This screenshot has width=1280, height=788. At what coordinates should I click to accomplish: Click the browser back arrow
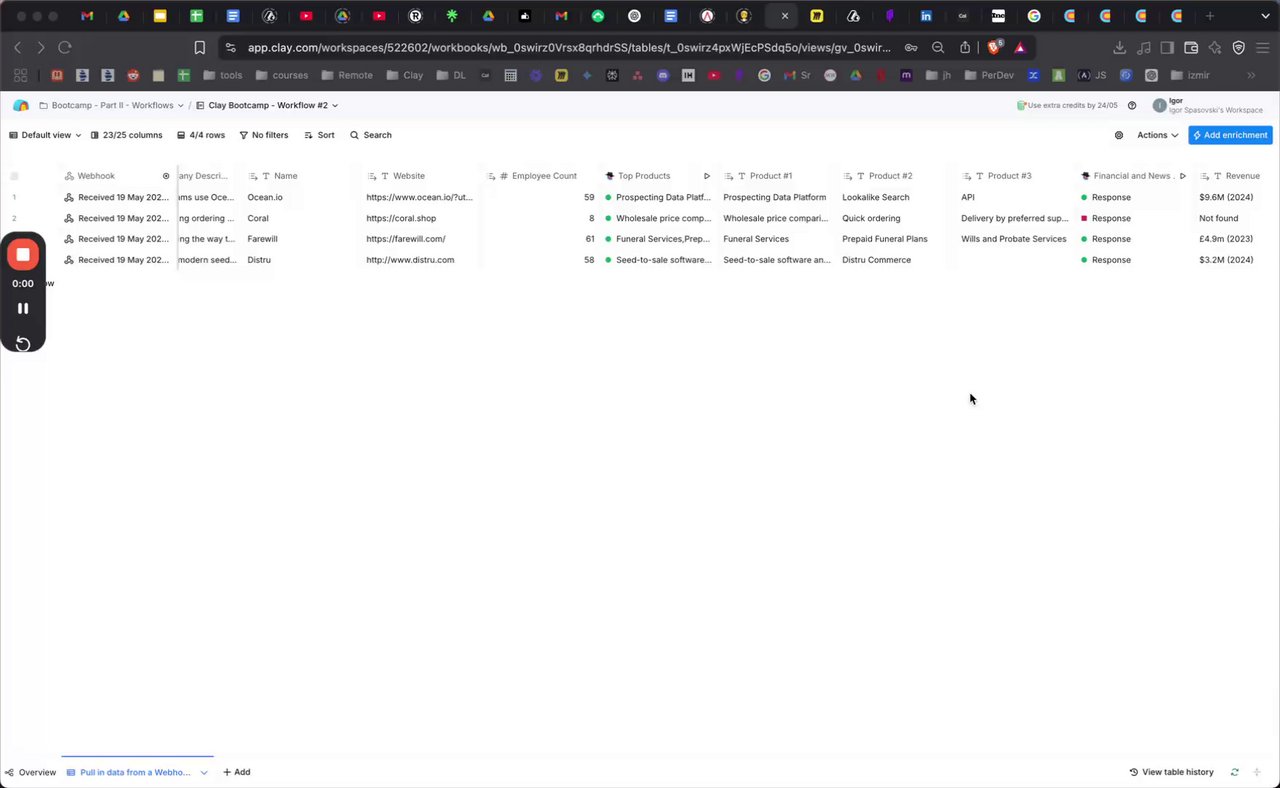tap(18, 48)
